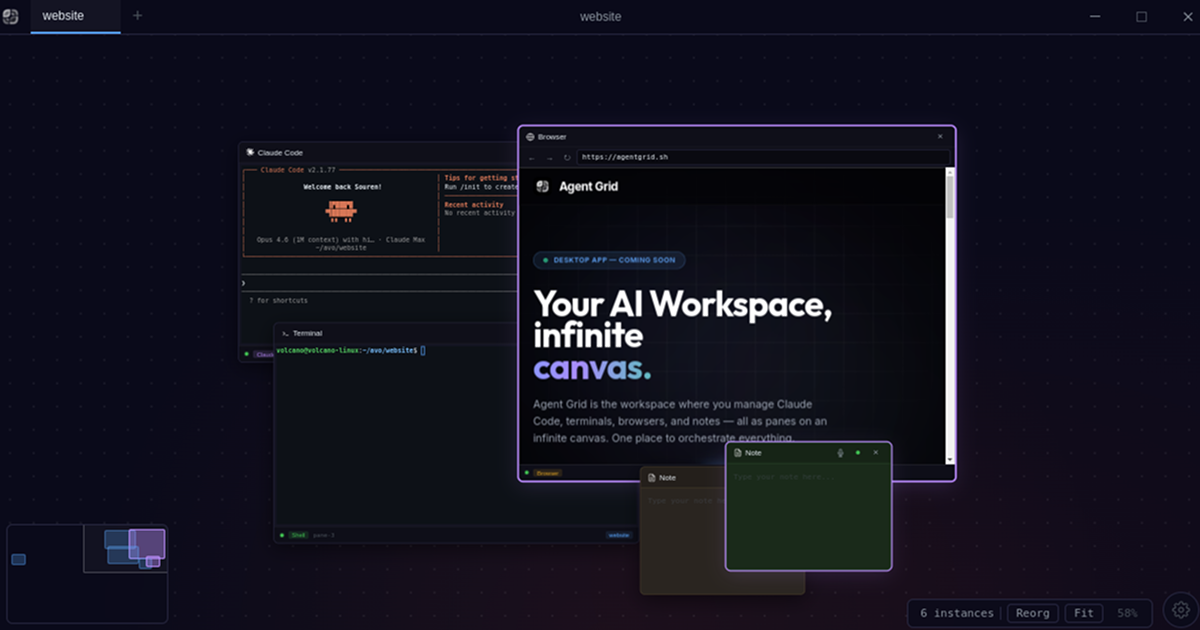The height and width of the screenshot is (630, 1200).
Task: Click the isolated blue minimap pane
Action: pos(18,559)
